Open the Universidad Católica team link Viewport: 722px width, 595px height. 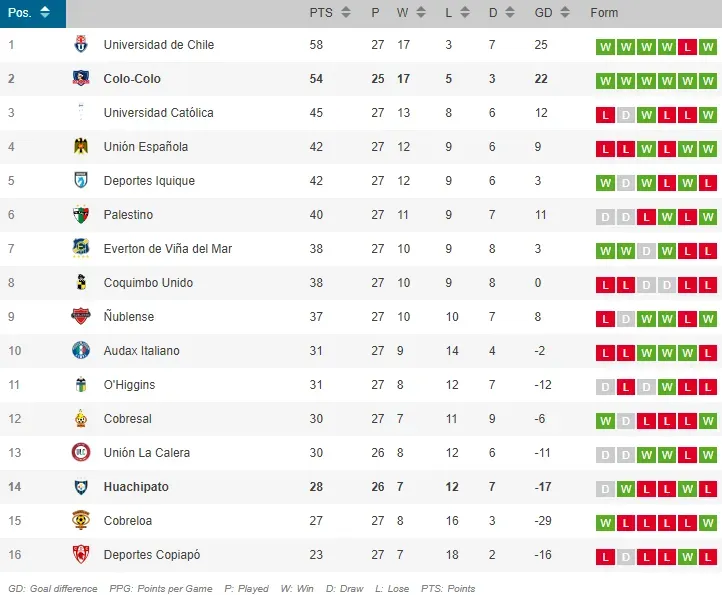tap(158, 113)
